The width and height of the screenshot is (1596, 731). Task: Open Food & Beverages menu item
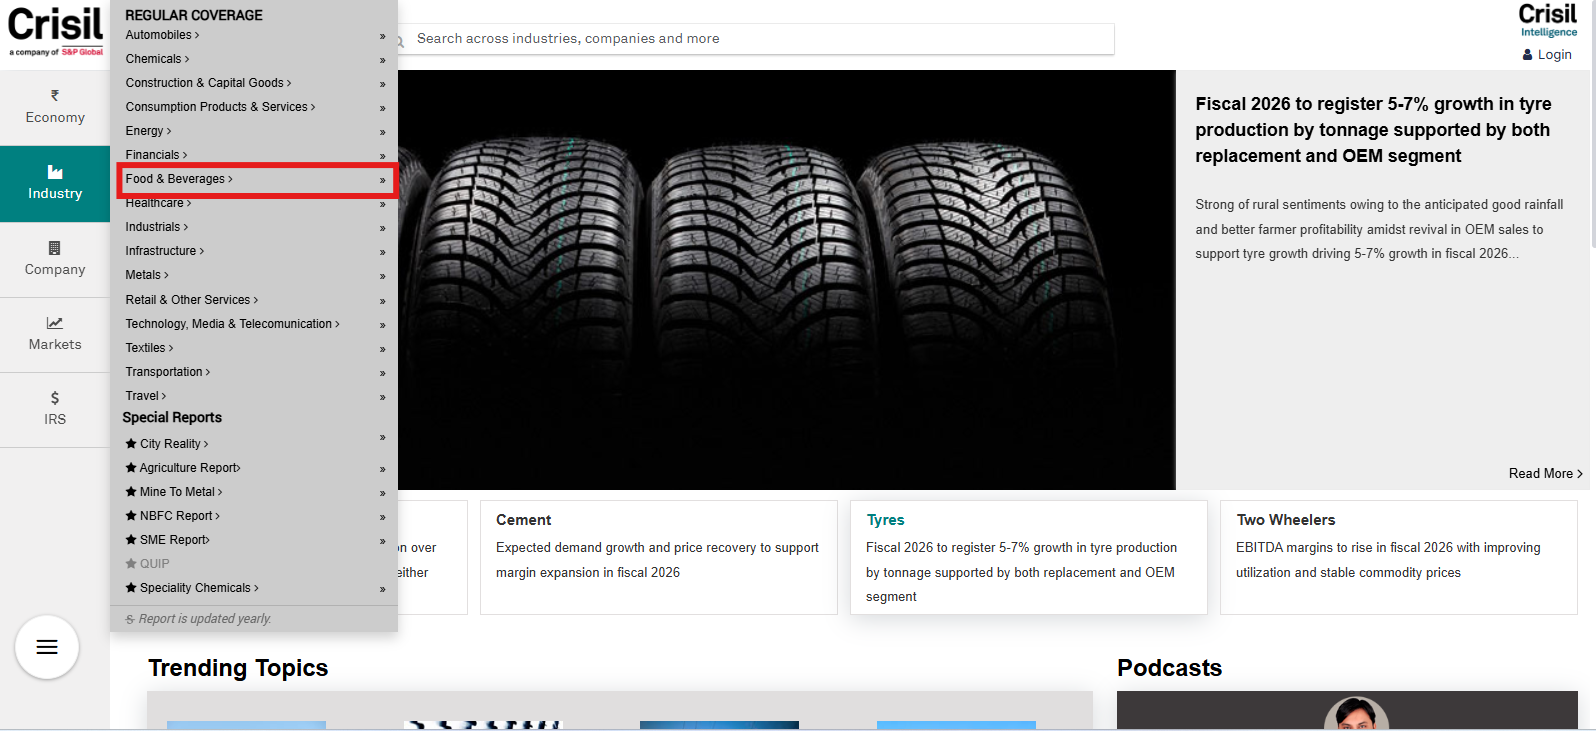pyautogui.click(x=178, y=179)
